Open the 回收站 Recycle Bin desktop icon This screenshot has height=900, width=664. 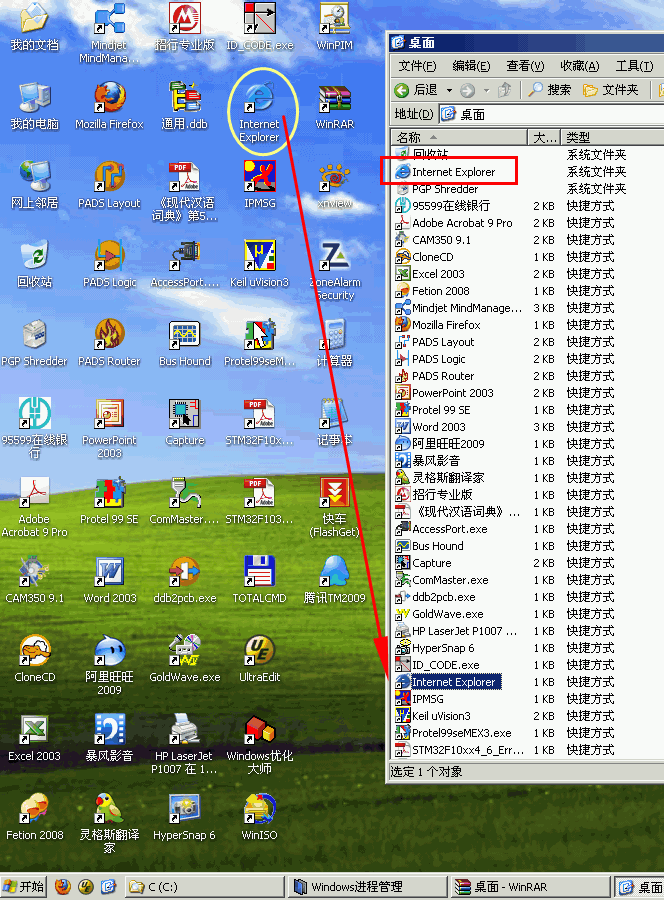[34, 265]
